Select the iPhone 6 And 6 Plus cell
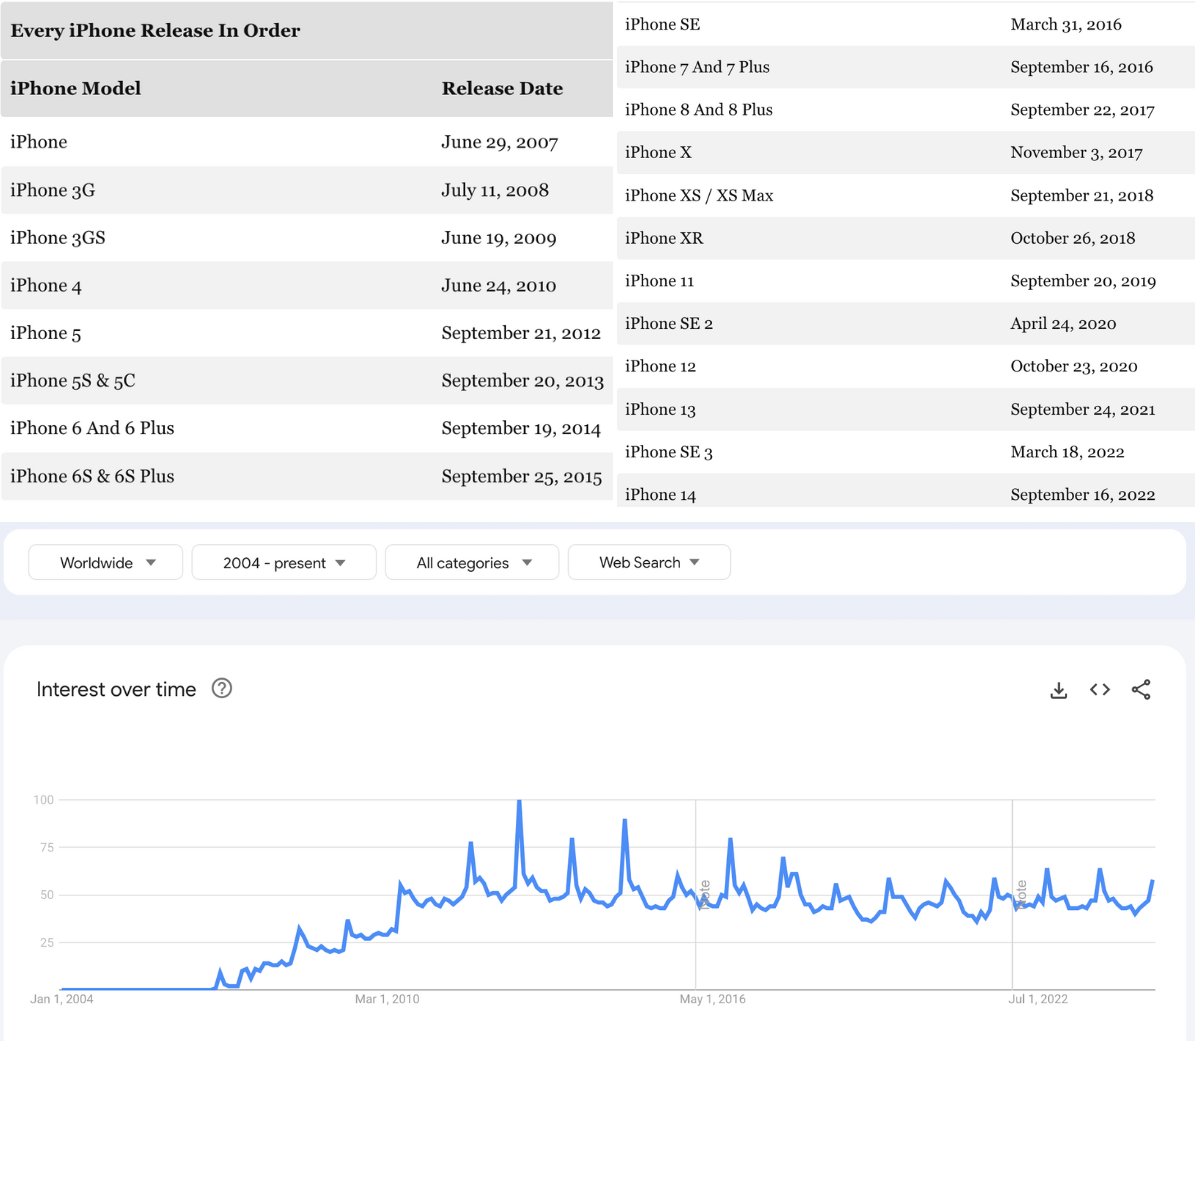1200x1200 pixels. pos(92,428)
